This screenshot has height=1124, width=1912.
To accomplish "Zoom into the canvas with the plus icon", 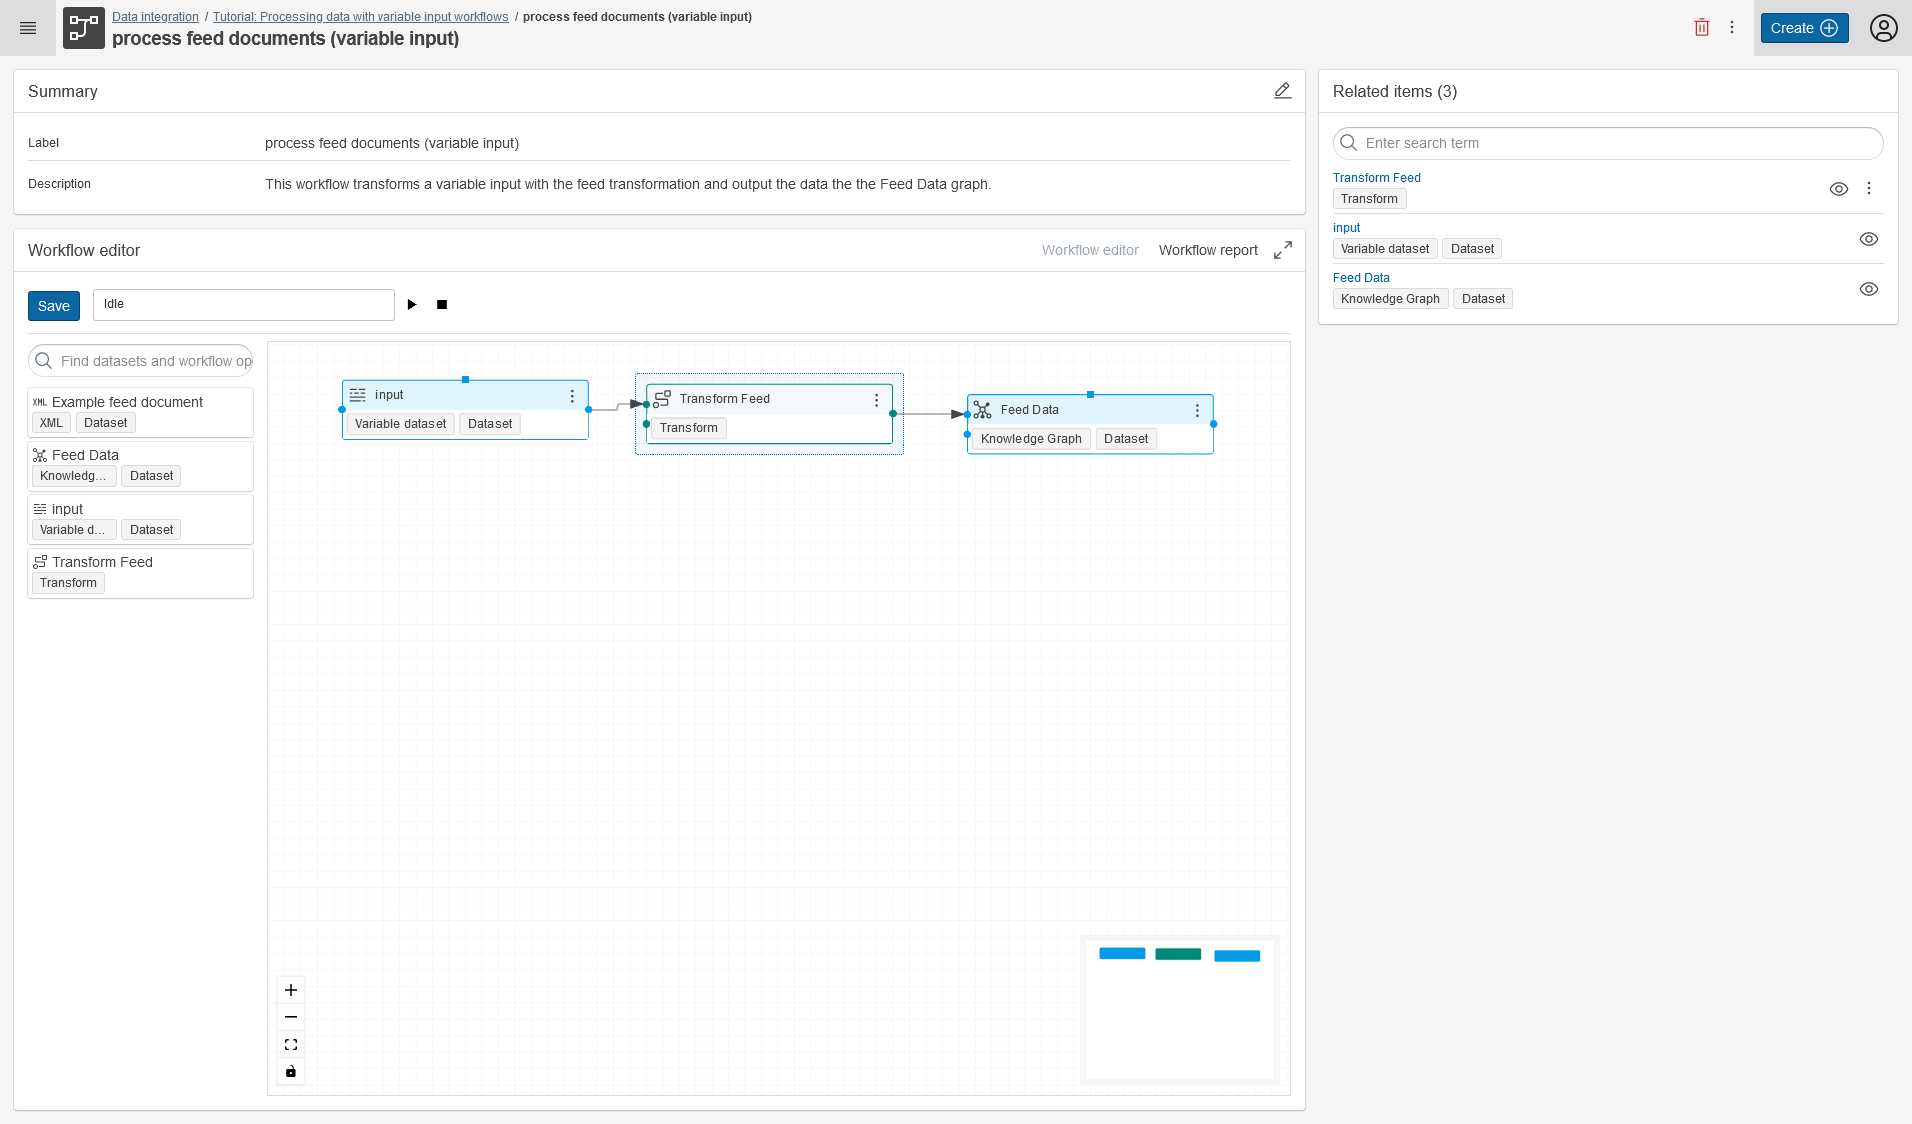I will coord(291,990).
